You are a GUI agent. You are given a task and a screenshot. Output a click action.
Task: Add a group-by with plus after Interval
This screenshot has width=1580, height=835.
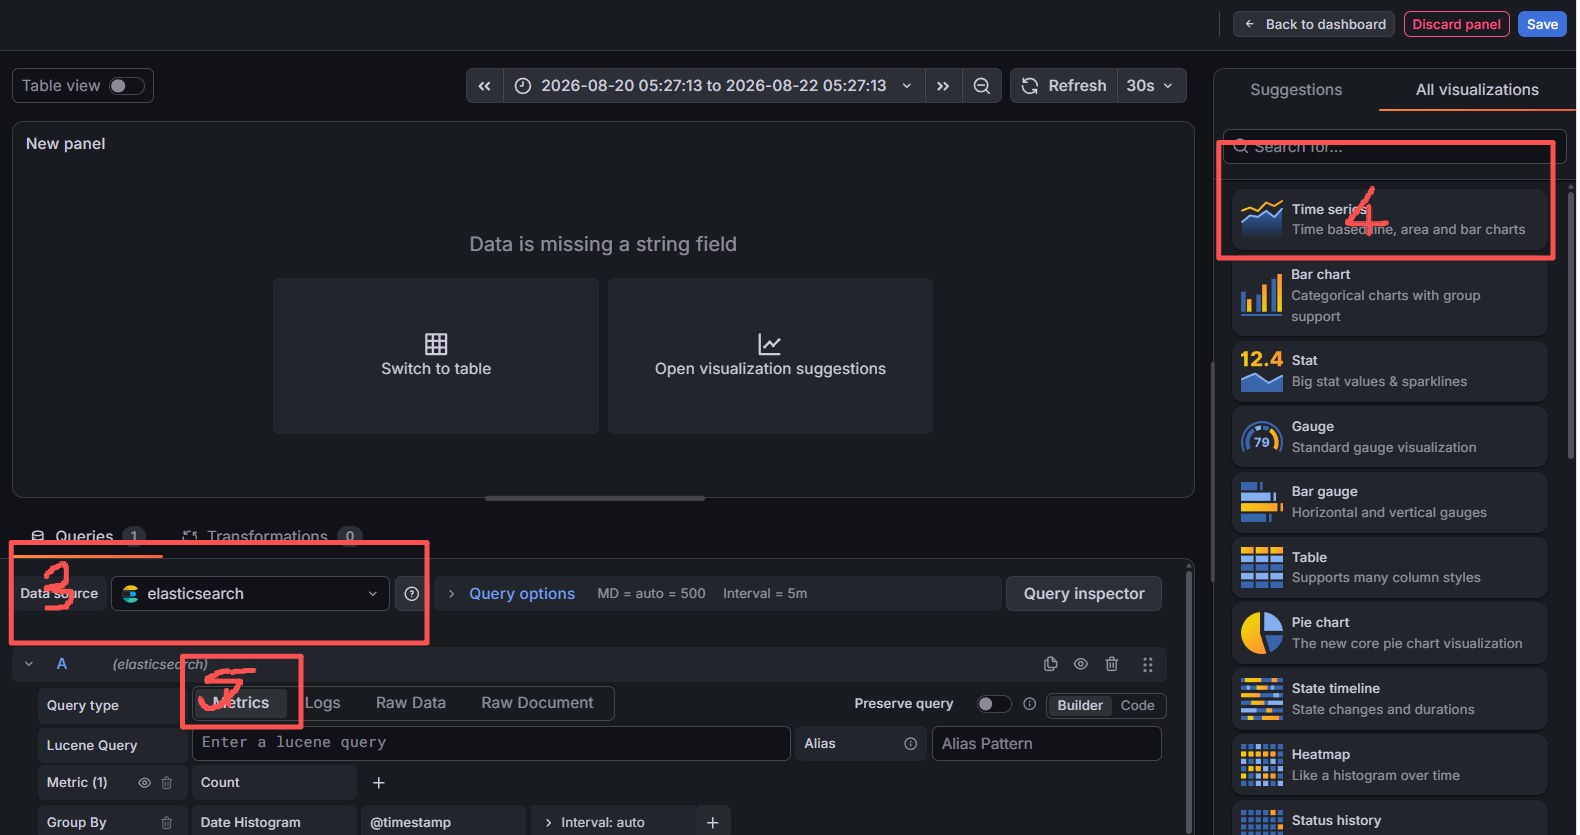click(713, 823)
